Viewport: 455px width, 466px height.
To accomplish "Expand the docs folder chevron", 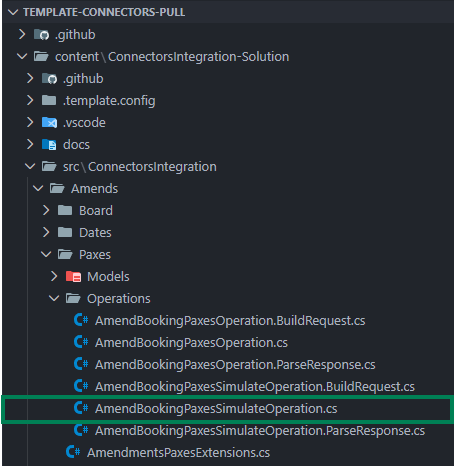I will pos(30,144).
